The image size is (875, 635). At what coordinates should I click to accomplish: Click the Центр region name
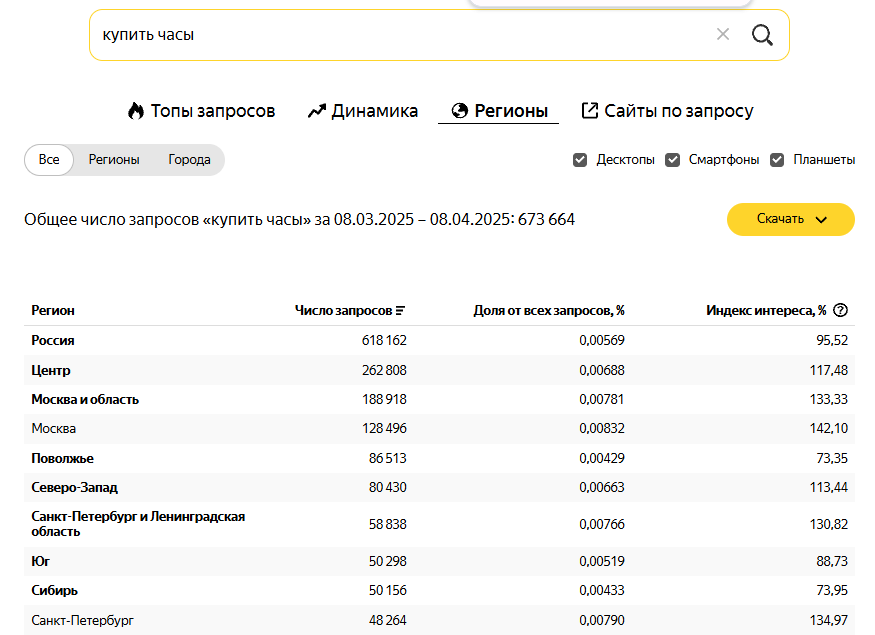51,370
